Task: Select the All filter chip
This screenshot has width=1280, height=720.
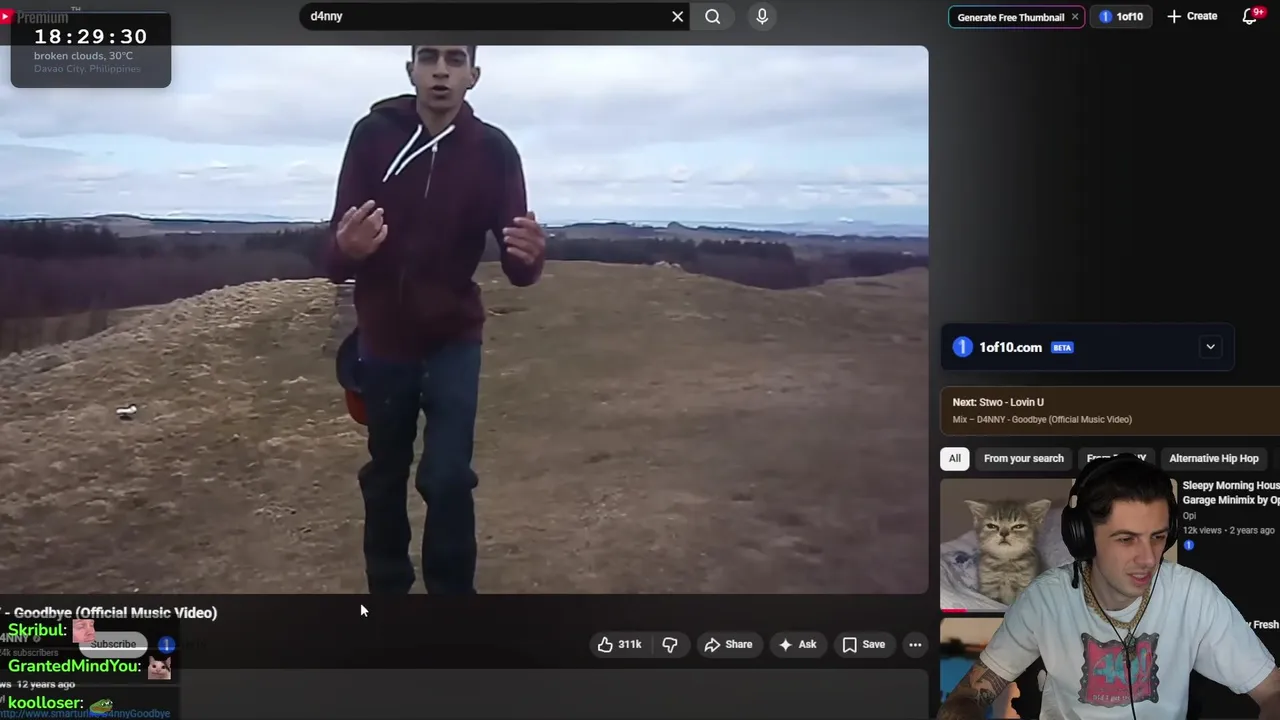Action: coord(954,458)
